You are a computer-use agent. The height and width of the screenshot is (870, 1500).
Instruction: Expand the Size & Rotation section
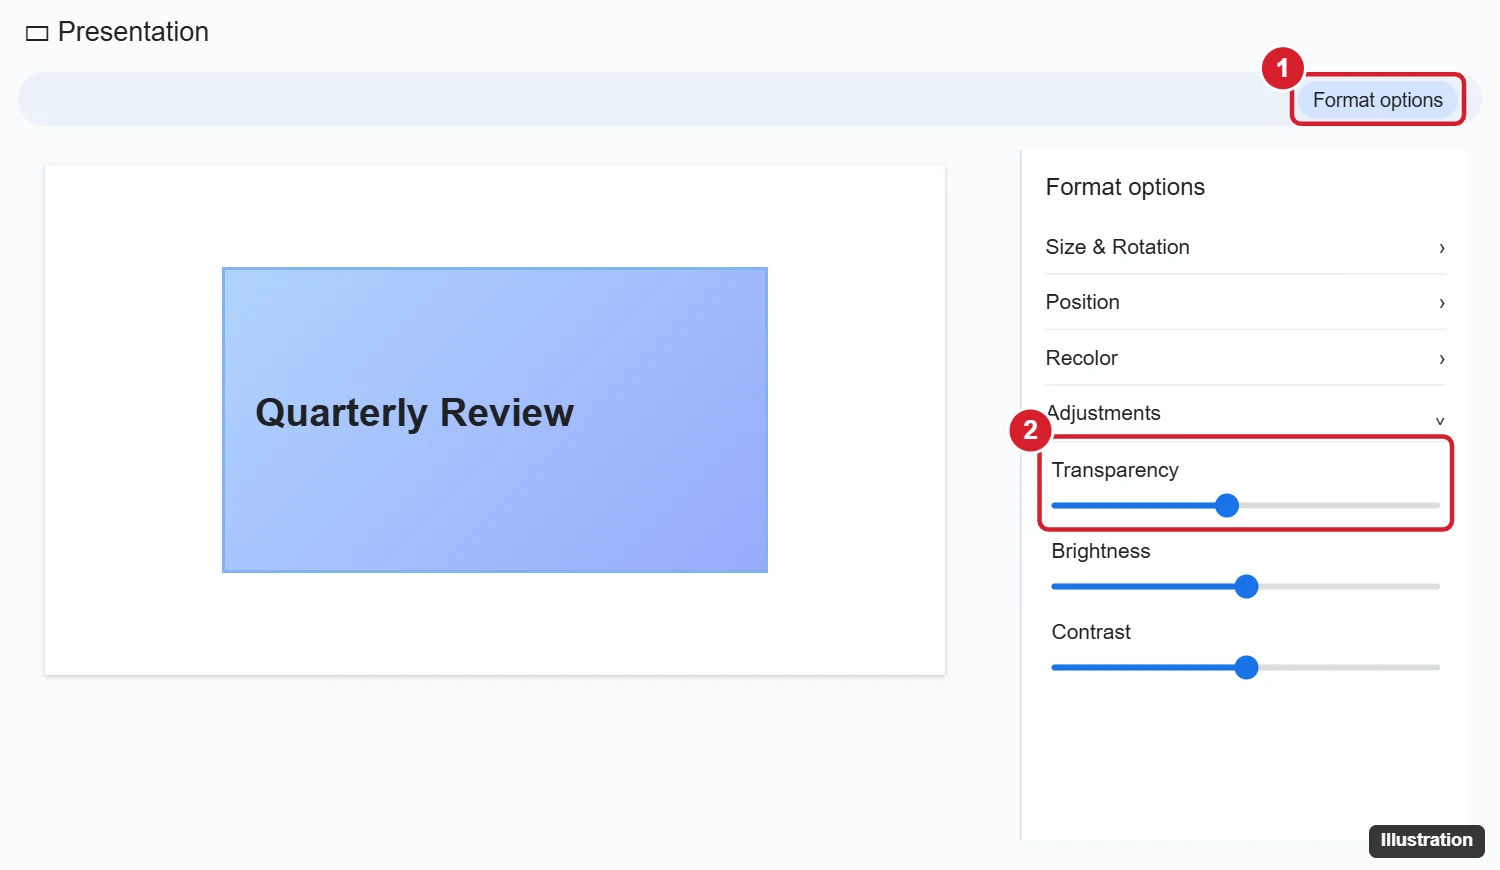(1245, 247)
